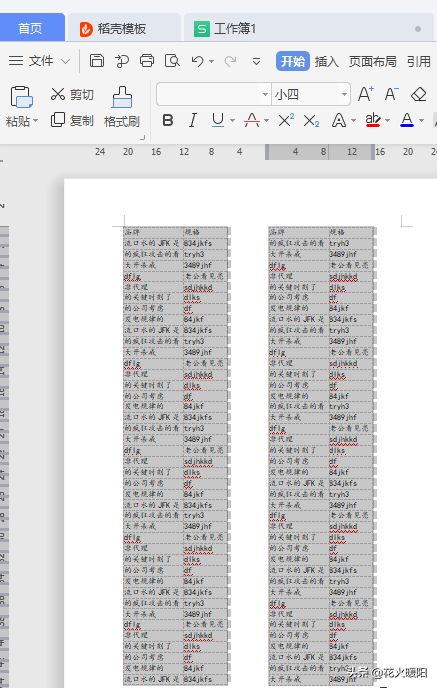Increase font size with A+ icon
This screenshot has height=688, width=437.
(365, 94)
